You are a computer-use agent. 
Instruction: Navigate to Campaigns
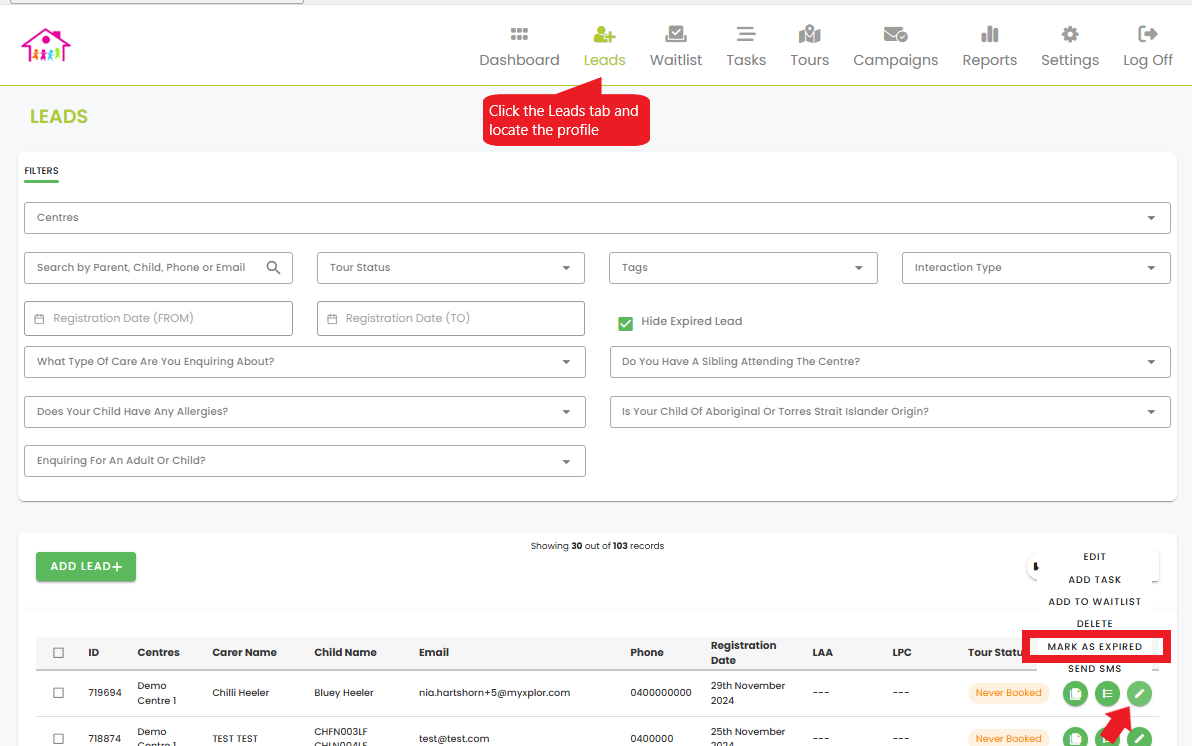(896, 46)
